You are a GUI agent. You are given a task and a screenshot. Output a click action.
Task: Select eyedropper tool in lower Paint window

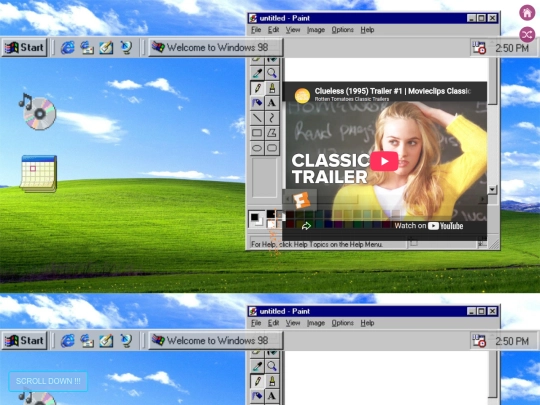click(x=257, y=366)
